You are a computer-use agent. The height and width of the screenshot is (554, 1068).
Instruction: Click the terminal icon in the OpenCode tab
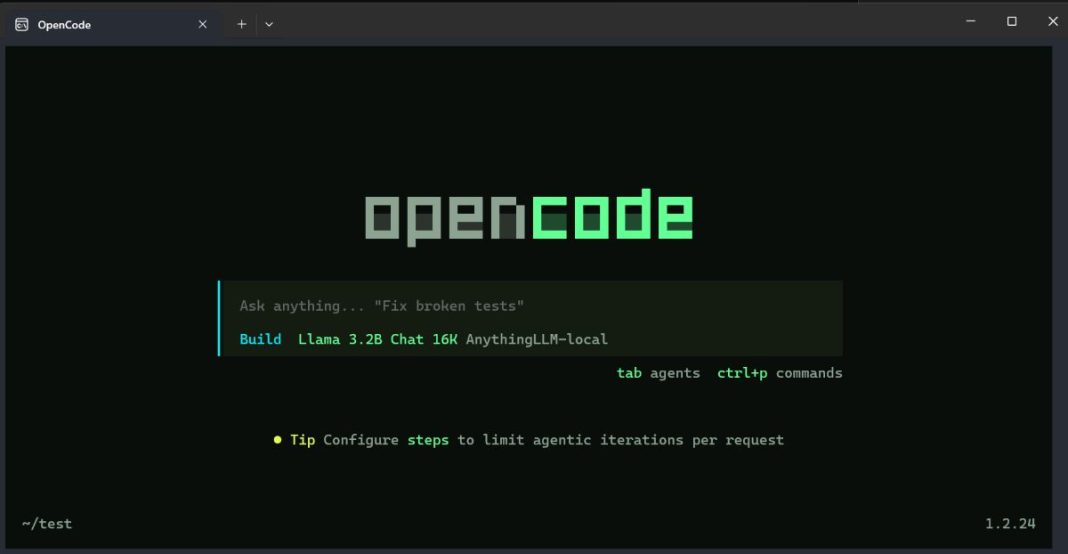coord(22,25)
